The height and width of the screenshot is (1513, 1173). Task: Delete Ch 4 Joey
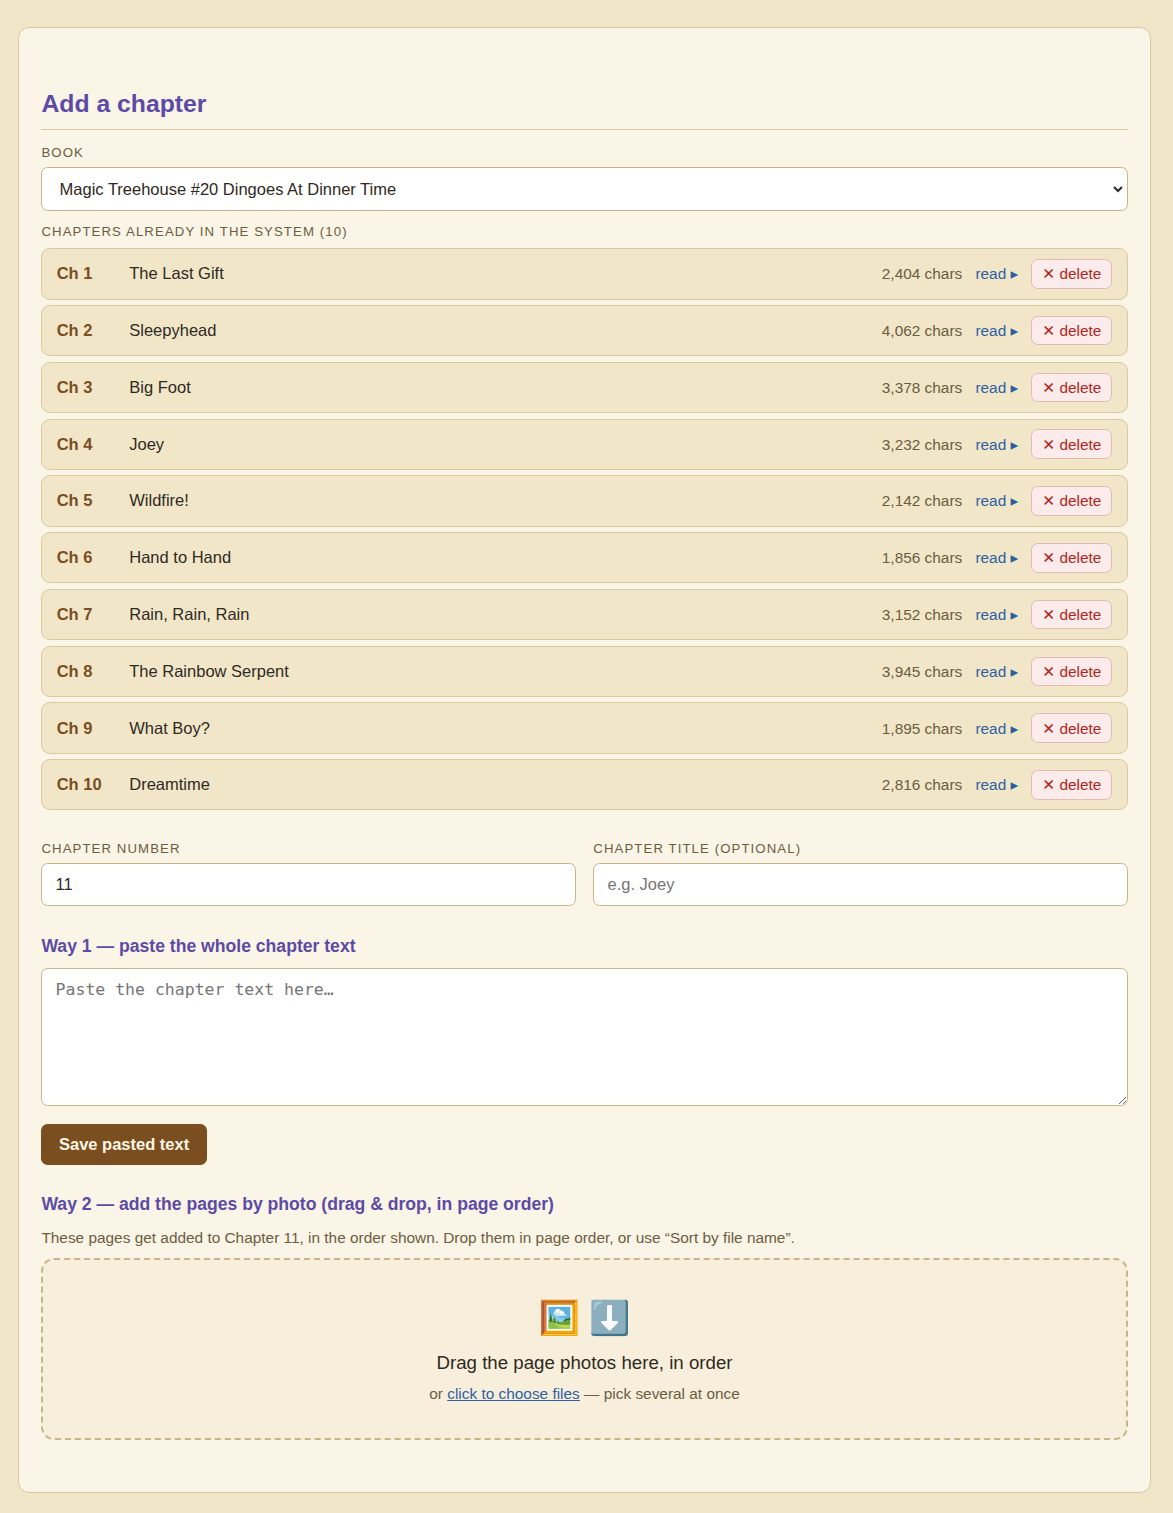pyautogui.click(x=1071, y=445)
